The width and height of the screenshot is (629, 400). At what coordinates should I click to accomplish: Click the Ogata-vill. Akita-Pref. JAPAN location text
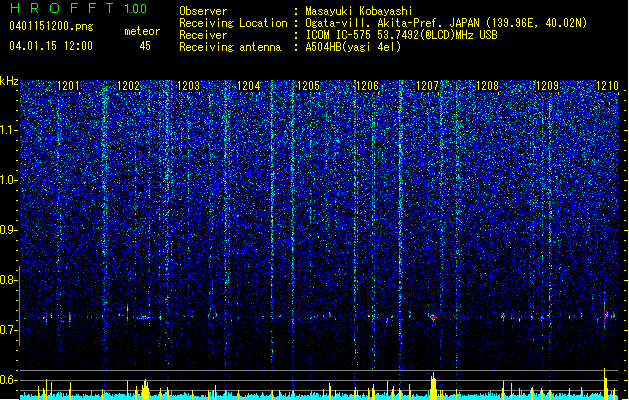pyautogui.click(x=446, y=23)
